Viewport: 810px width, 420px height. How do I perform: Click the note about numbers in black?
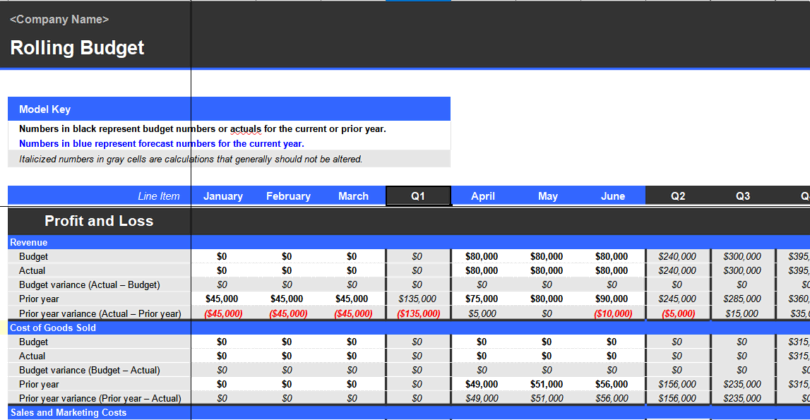pyautogui.click(x=202, y=129)
